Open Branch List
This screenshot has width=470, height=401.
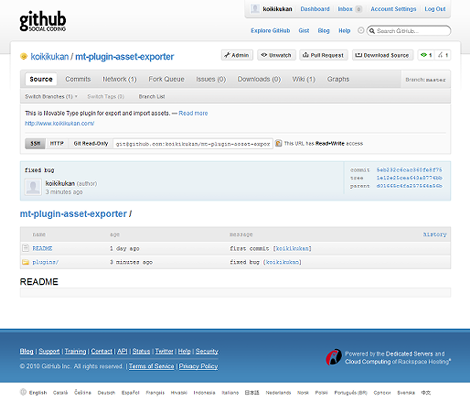152,97
